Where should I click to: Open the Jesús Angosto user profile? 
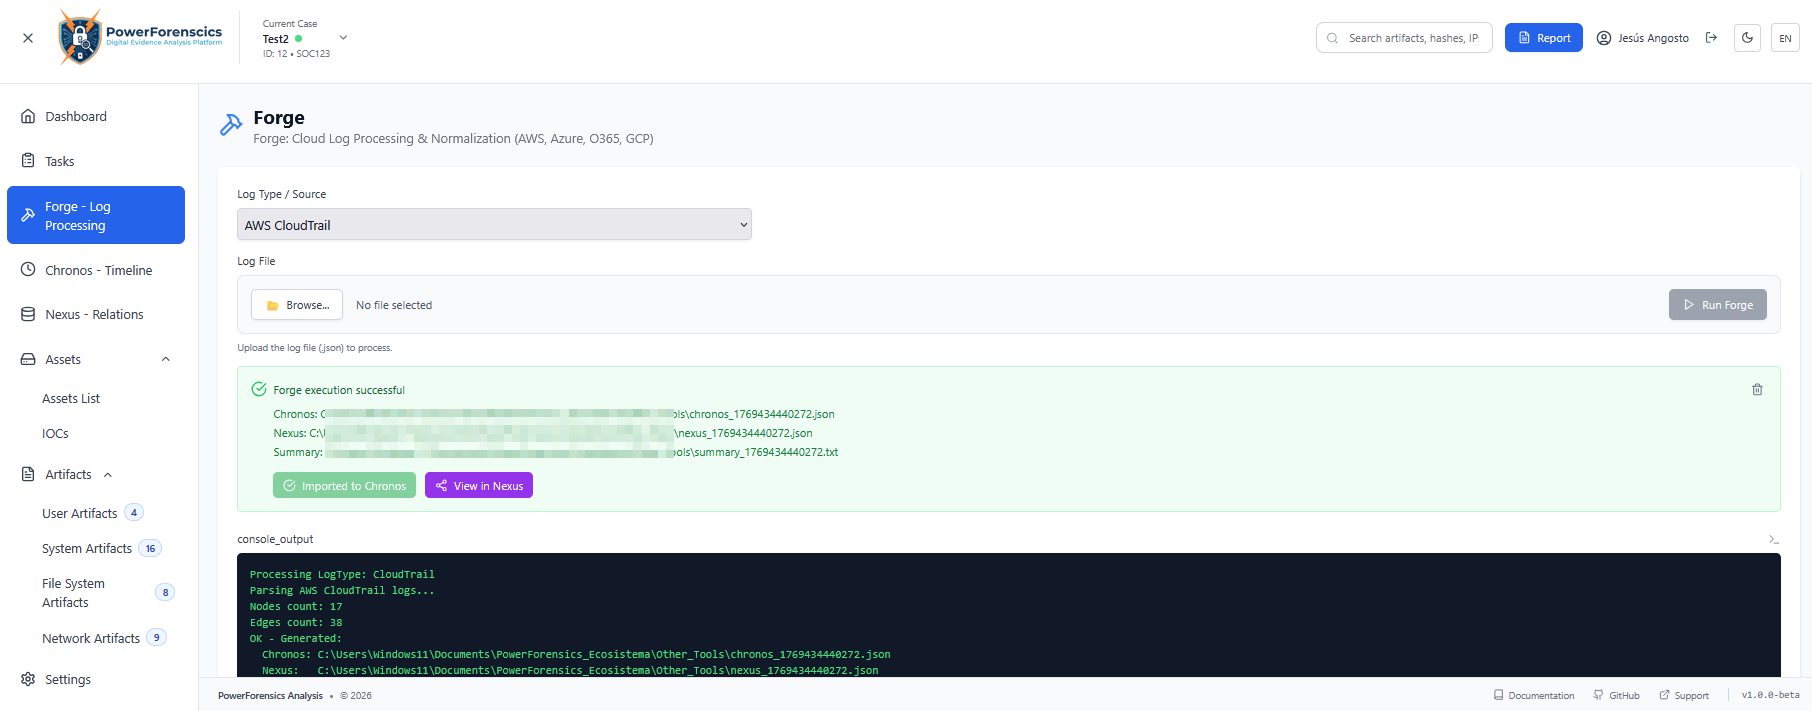click(x=1642, y=38)
